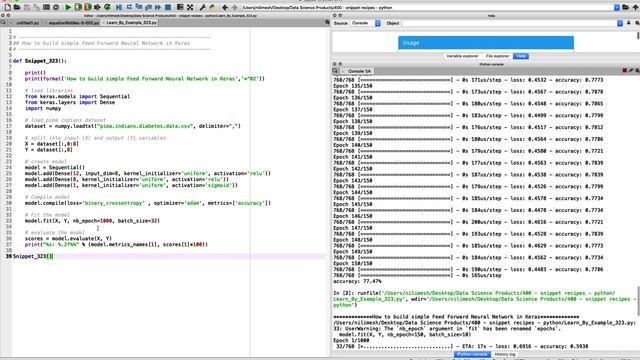The height and width of the screenshot is (360, 640).
Task: Open Preferences with the wrench icon
Action: tap(202, 7)
